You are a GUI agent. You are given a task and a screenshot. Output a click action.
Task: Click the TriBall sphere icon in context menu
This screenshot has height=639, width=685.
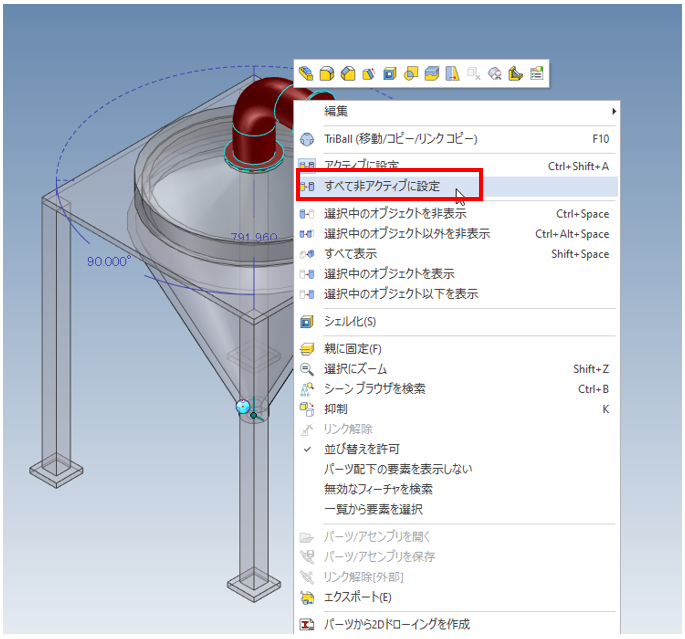point(307,139)
